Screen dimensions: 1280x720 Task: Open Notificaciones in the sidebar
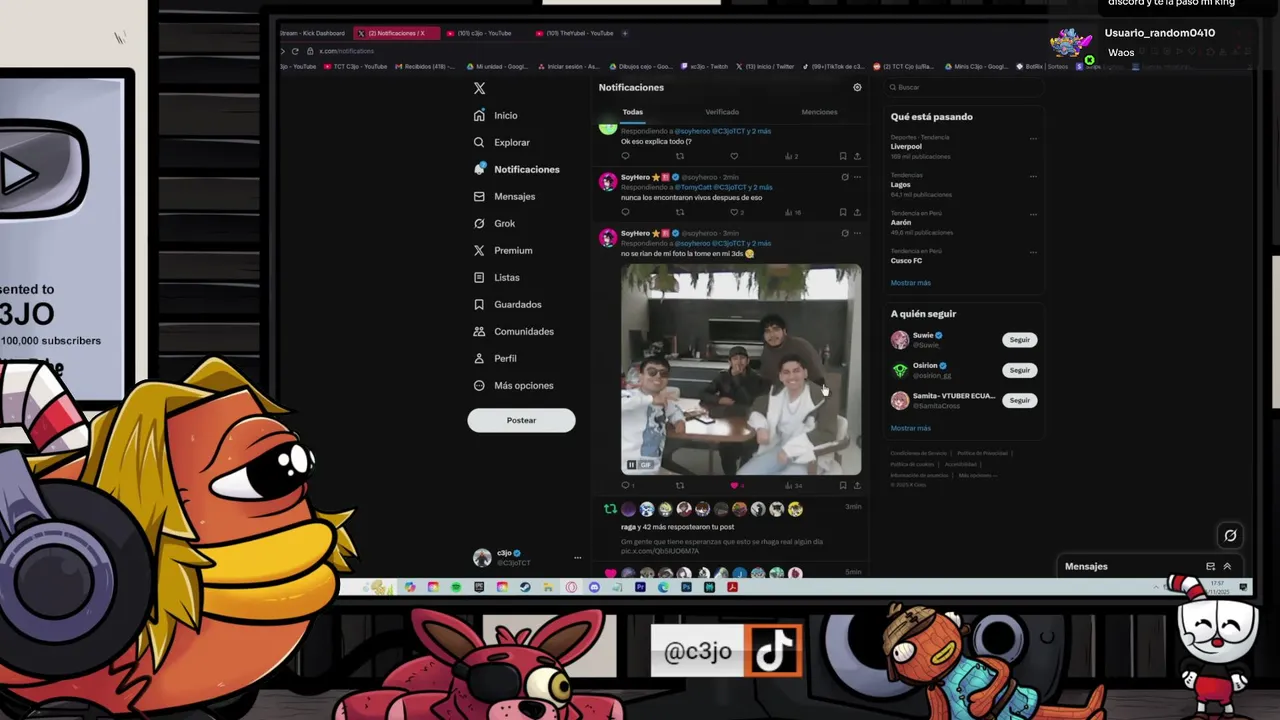pos(517,169)
